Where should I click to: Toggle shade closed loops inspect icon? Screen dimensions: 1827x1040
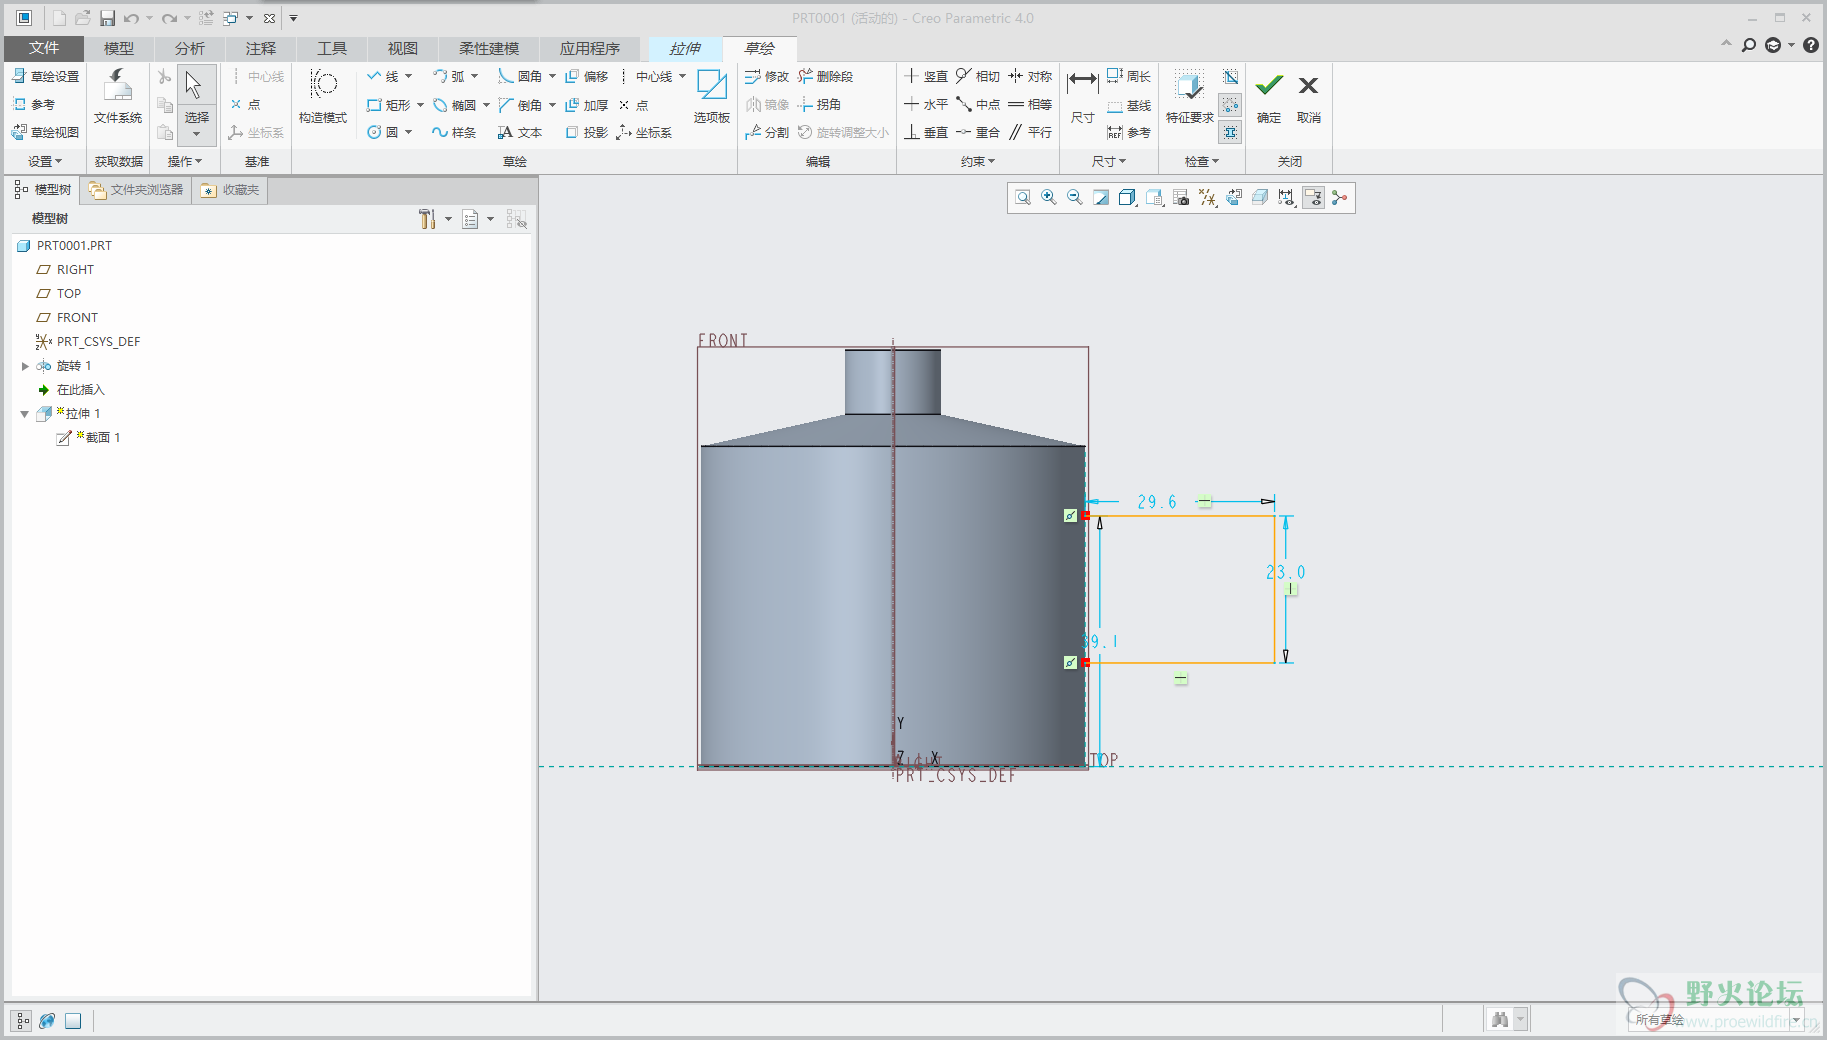click(x=1231, y=77)
